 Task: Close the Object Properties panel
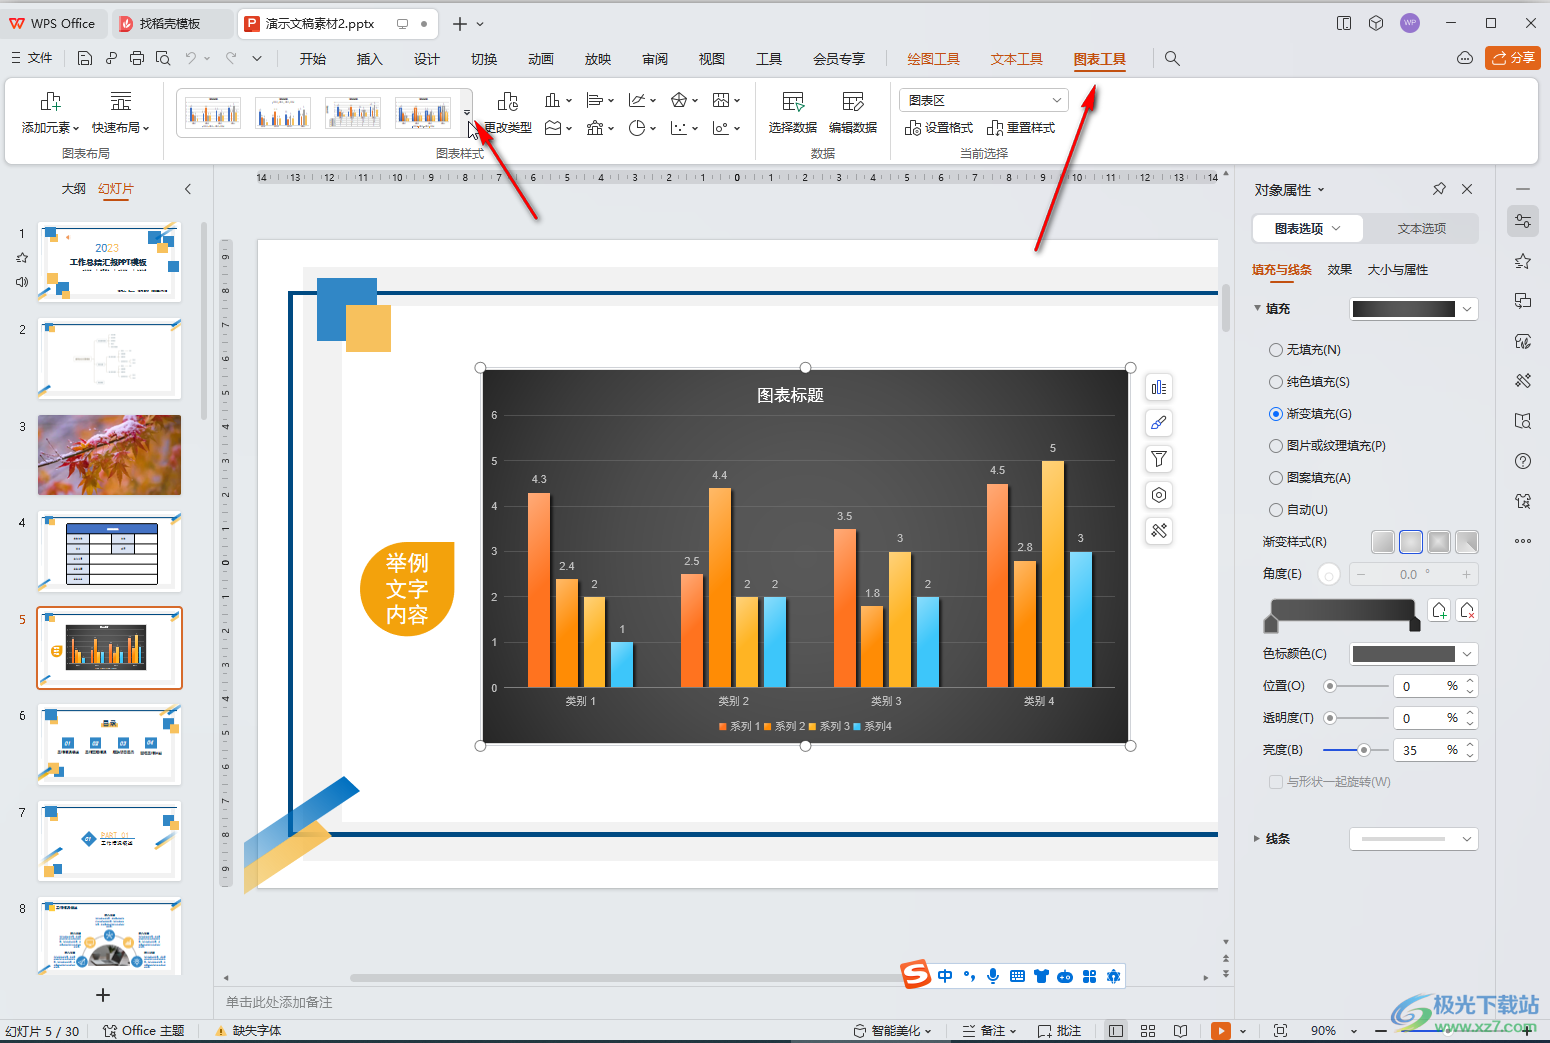tap(1467, 189)
